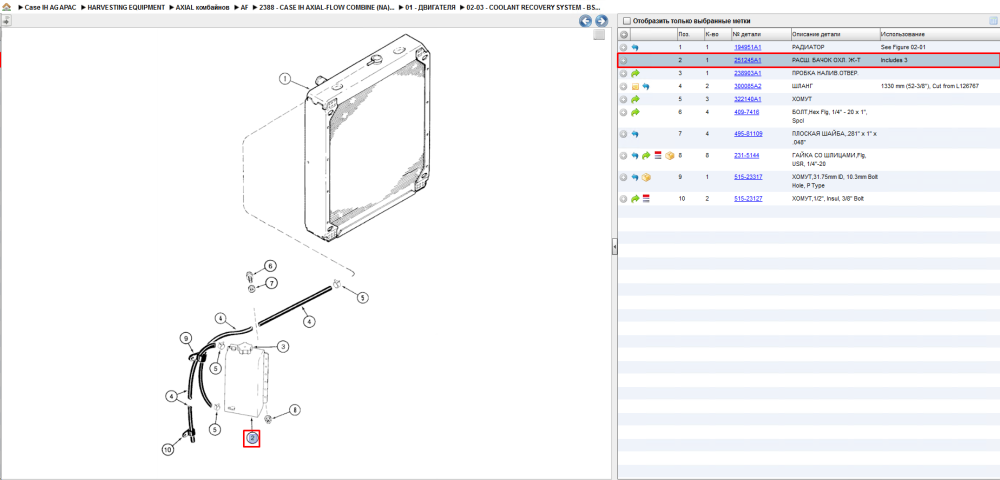Image resolution: width=1000 pixels, height=480 pixels.
Task: Click the previous figure arrow button
Action: coord(585,21)
